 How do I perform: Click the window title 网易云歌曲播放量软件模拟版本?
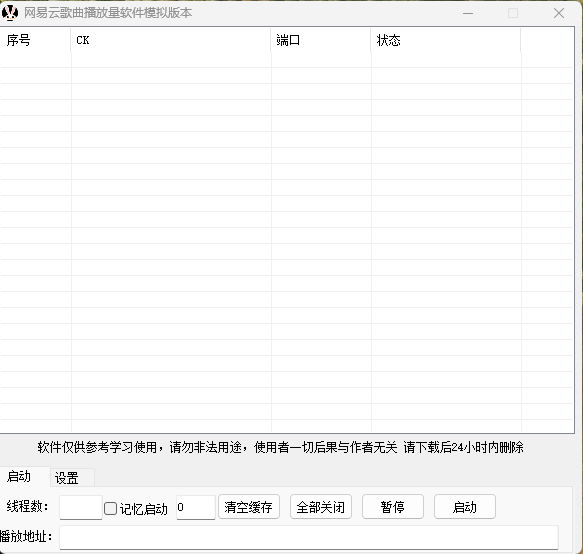coord(108,13)
